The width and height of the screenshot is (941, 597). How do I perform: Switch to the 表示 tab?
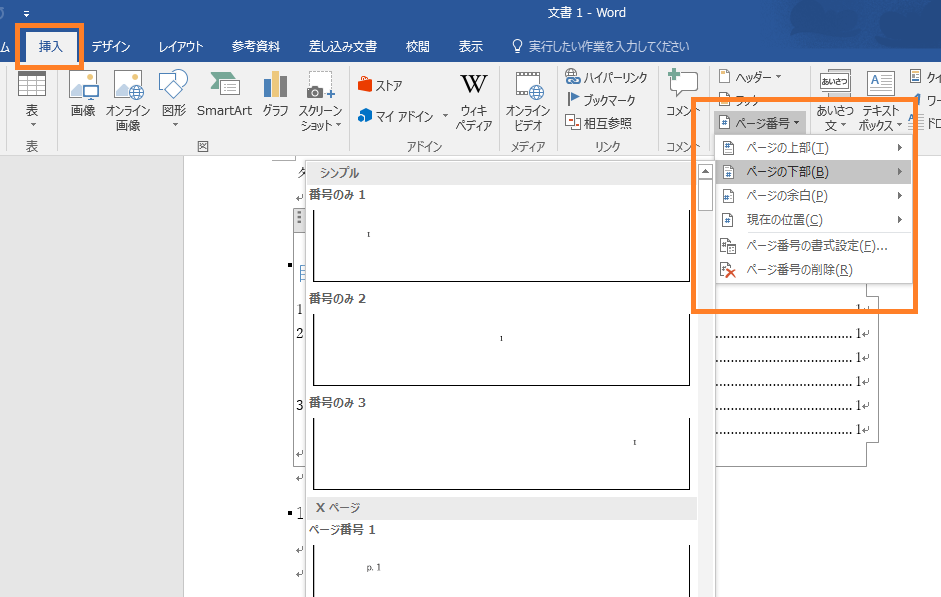(470, 46)
